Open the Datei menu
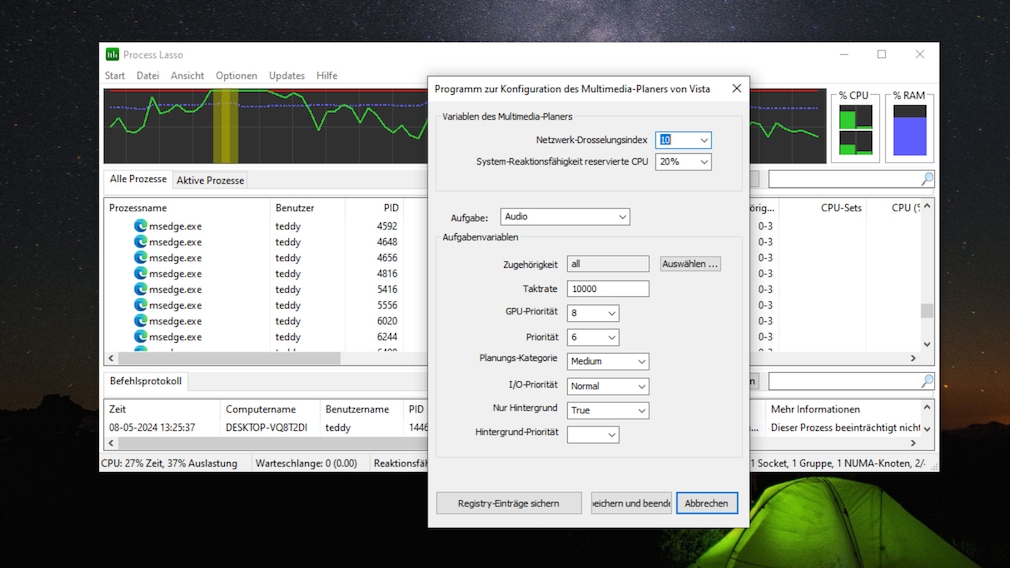 (148, 75)
